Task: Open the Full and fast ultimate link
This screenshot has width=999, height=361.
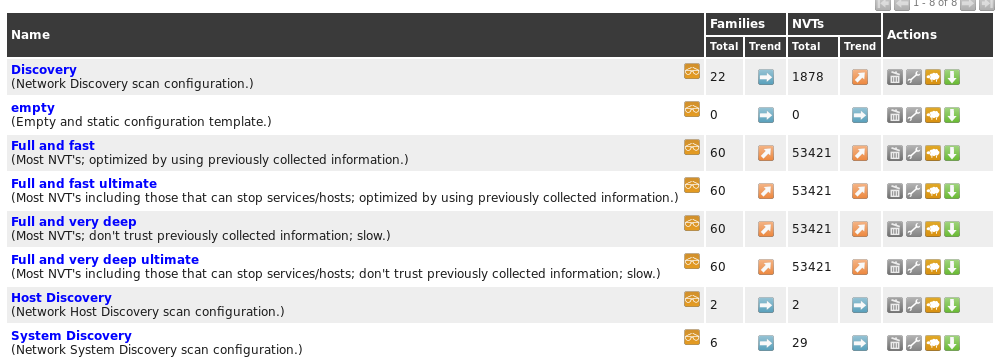Action: click(84, 184)
